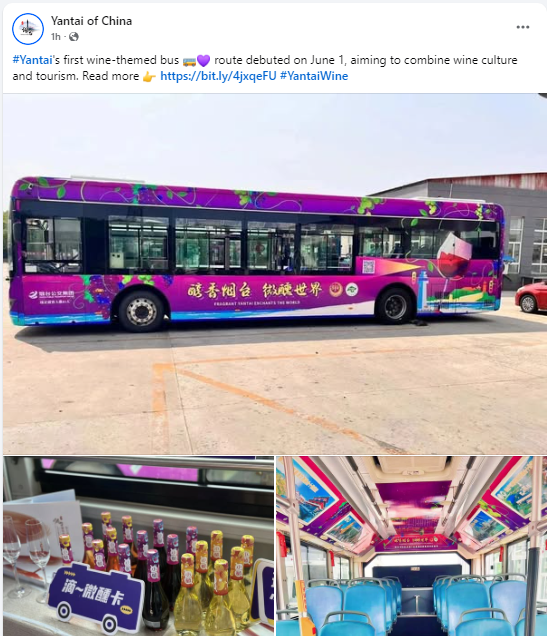Click the bus company logo near rear
The image size is (547, 636).
51,295
